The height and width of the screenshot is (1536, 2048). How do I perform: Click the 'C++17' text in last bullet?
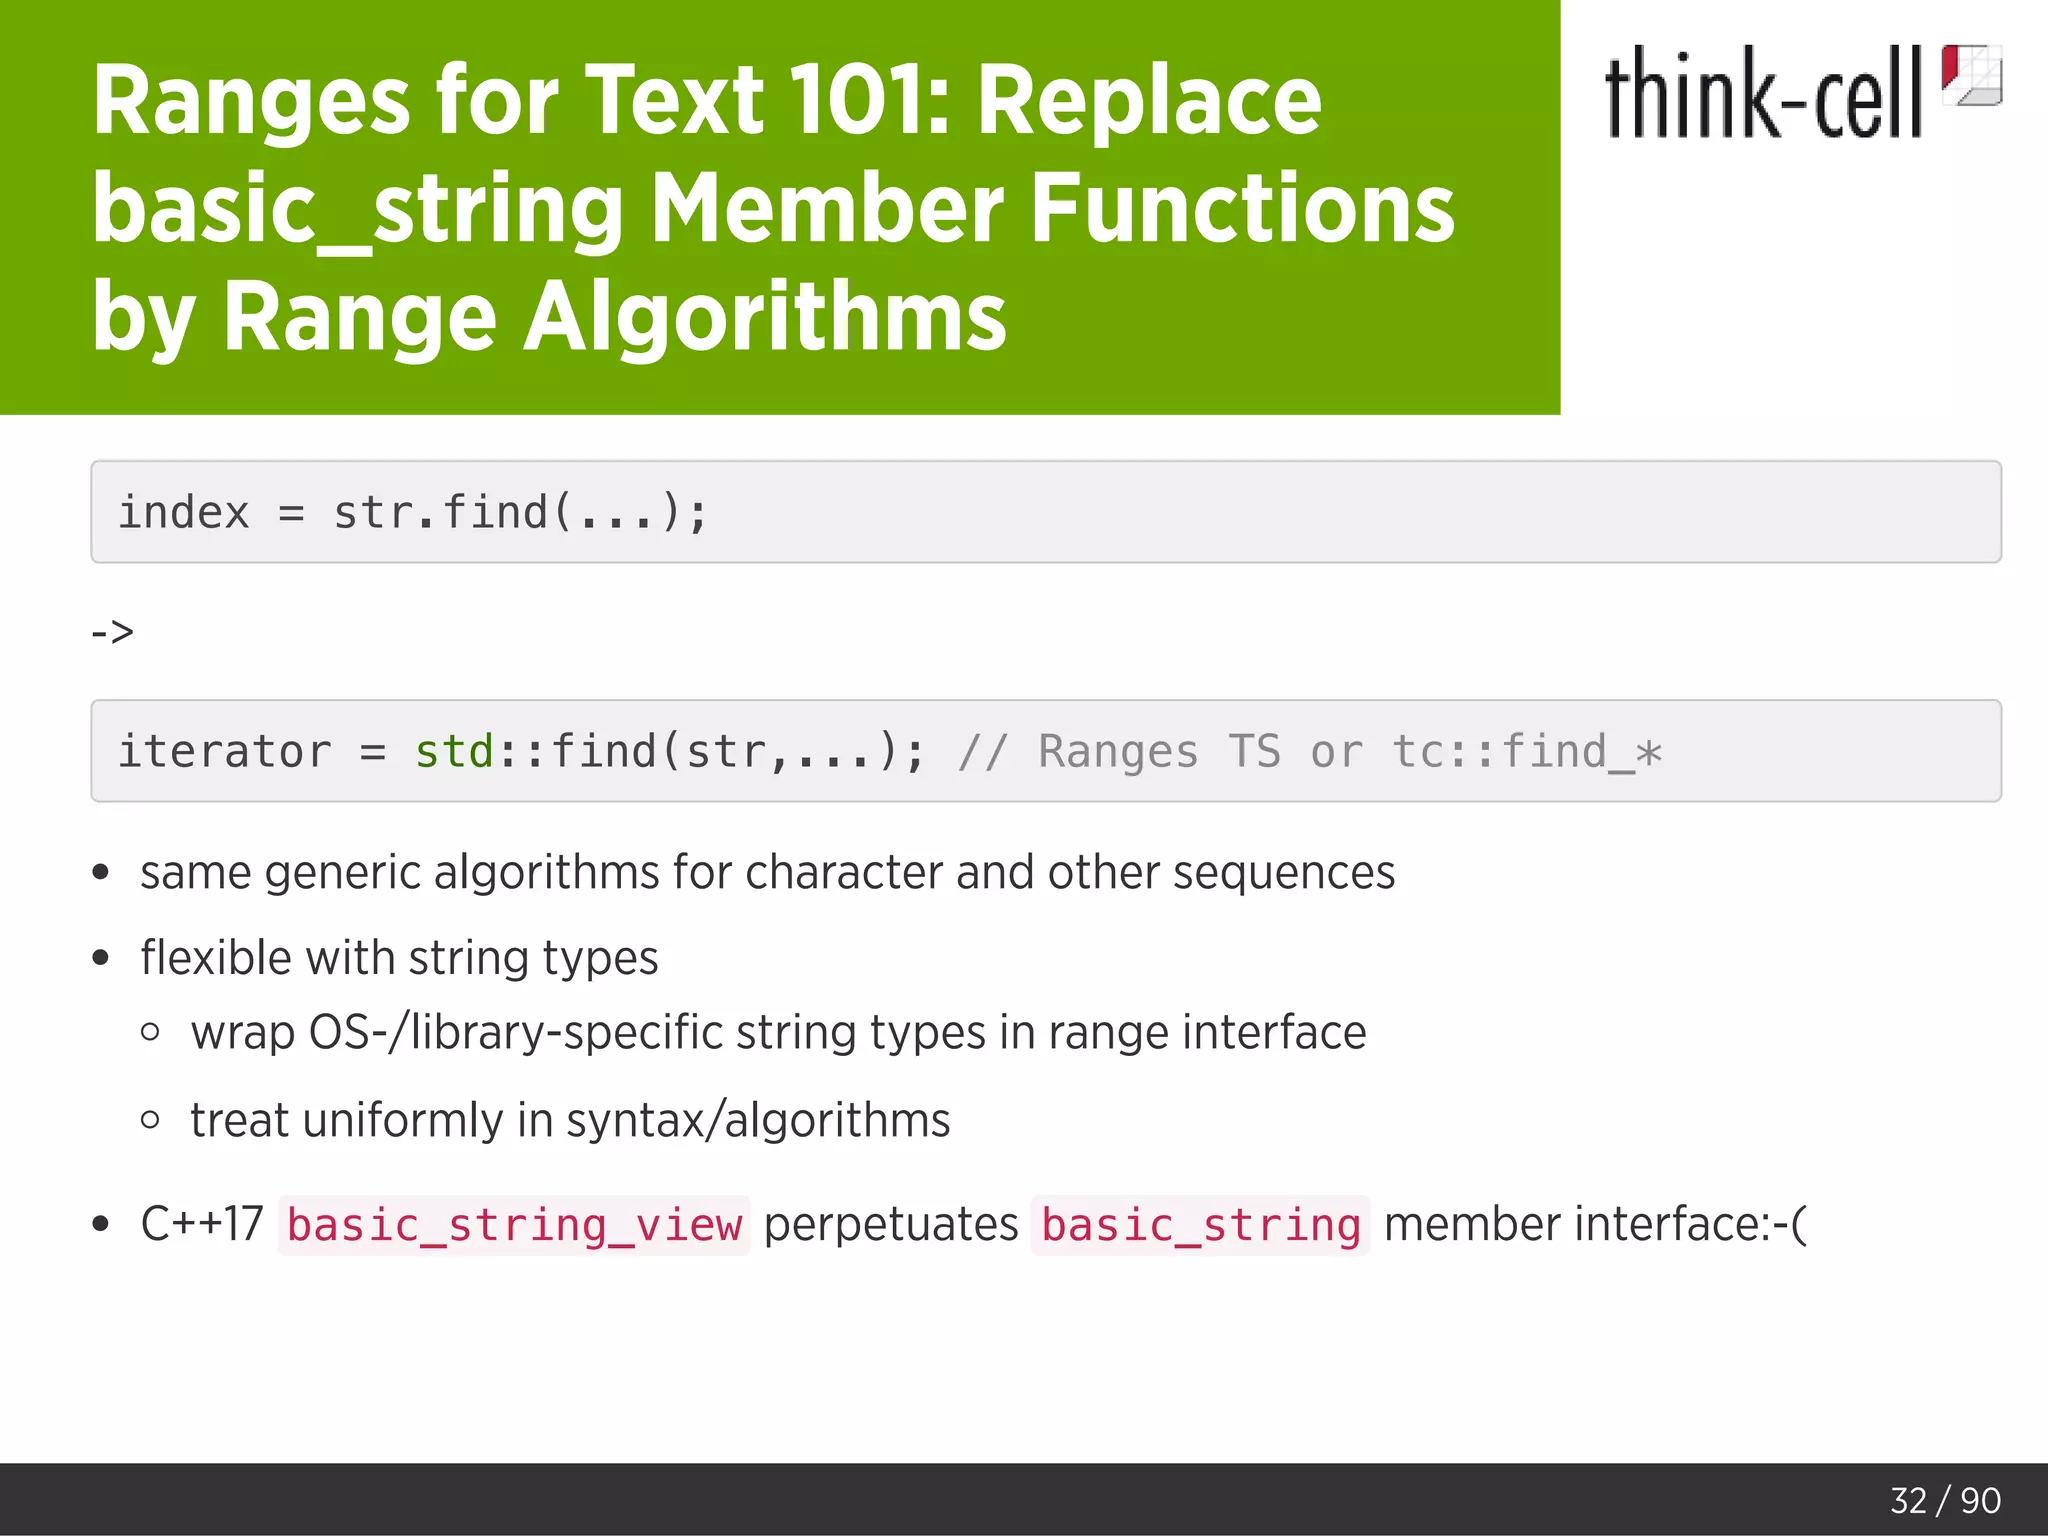202,1225
